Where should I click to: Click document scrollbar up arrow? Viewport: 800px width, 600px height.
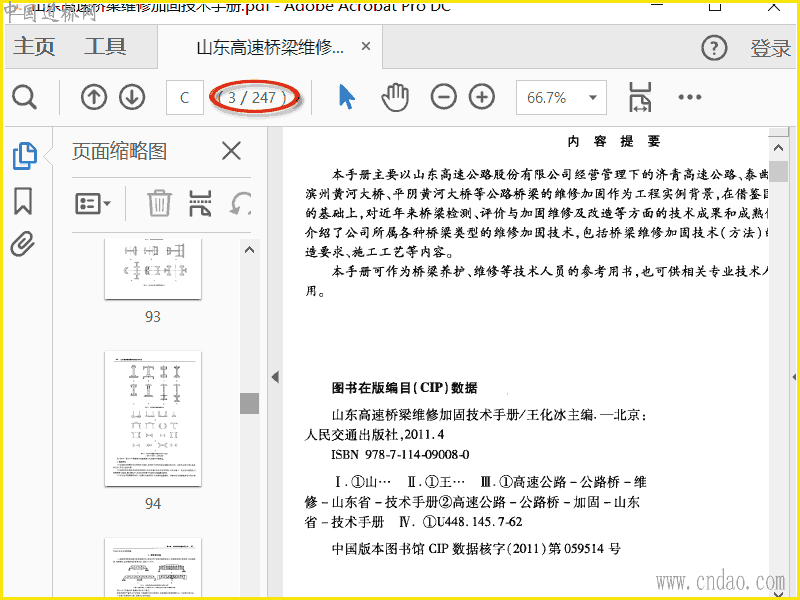point(778,148)
